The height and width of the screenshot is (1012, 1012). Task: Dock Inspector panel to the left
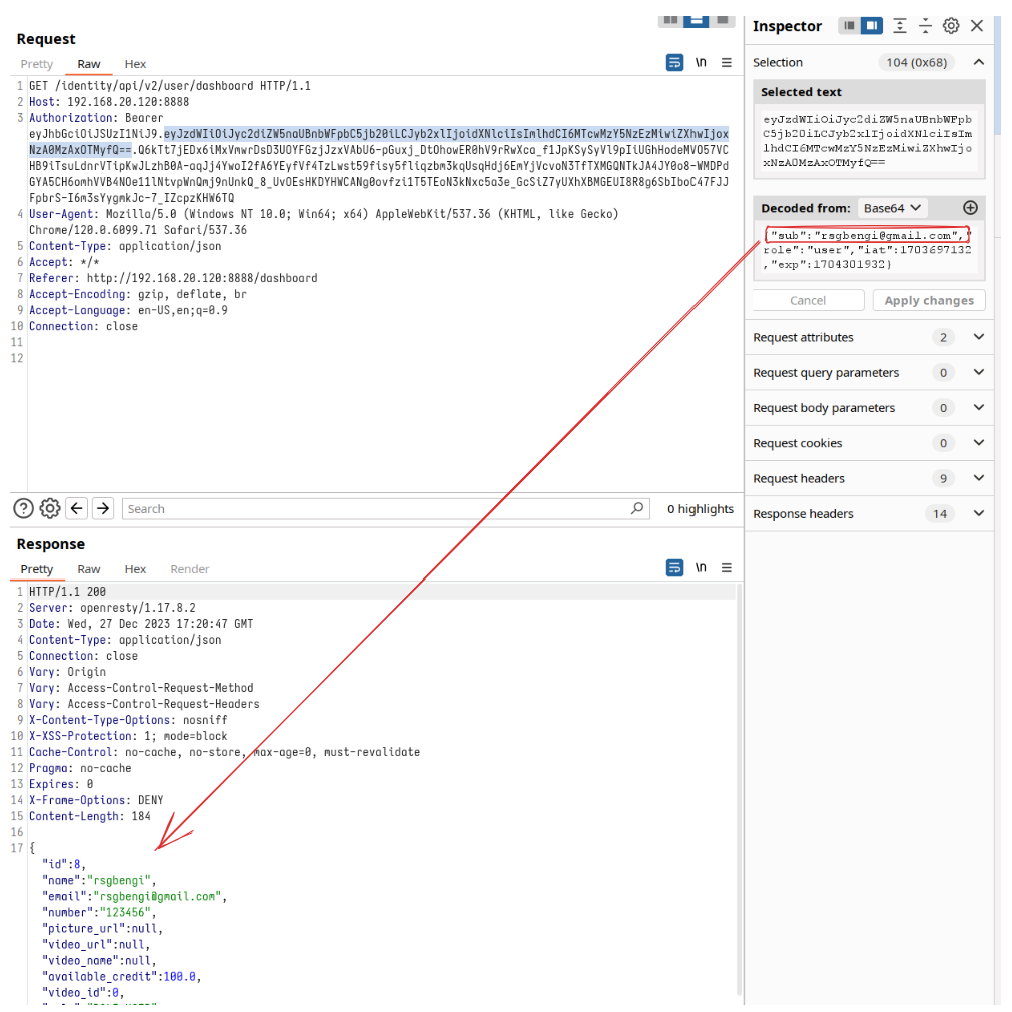pyautogui.click(x=849, y=26)
